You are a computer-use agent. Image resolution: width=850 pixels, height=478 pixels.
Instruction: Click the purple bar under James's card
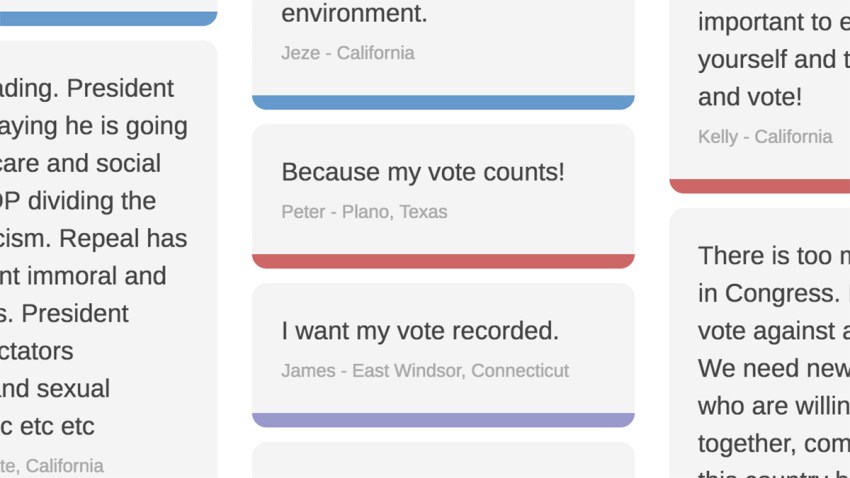443,420
